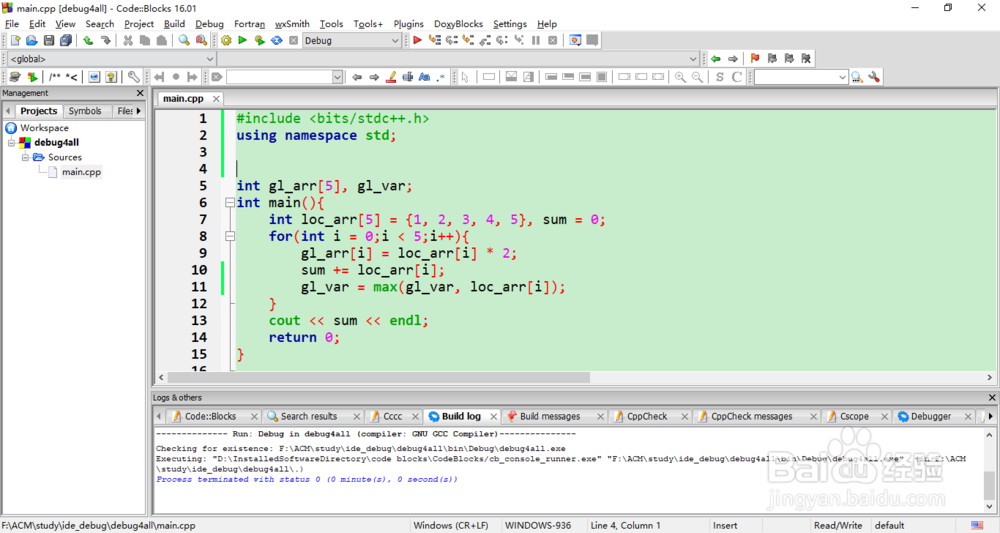The image size is (1000, 533).
Task: Clear all bookmarks with crossed flag icon
Action: coord(806,59)
